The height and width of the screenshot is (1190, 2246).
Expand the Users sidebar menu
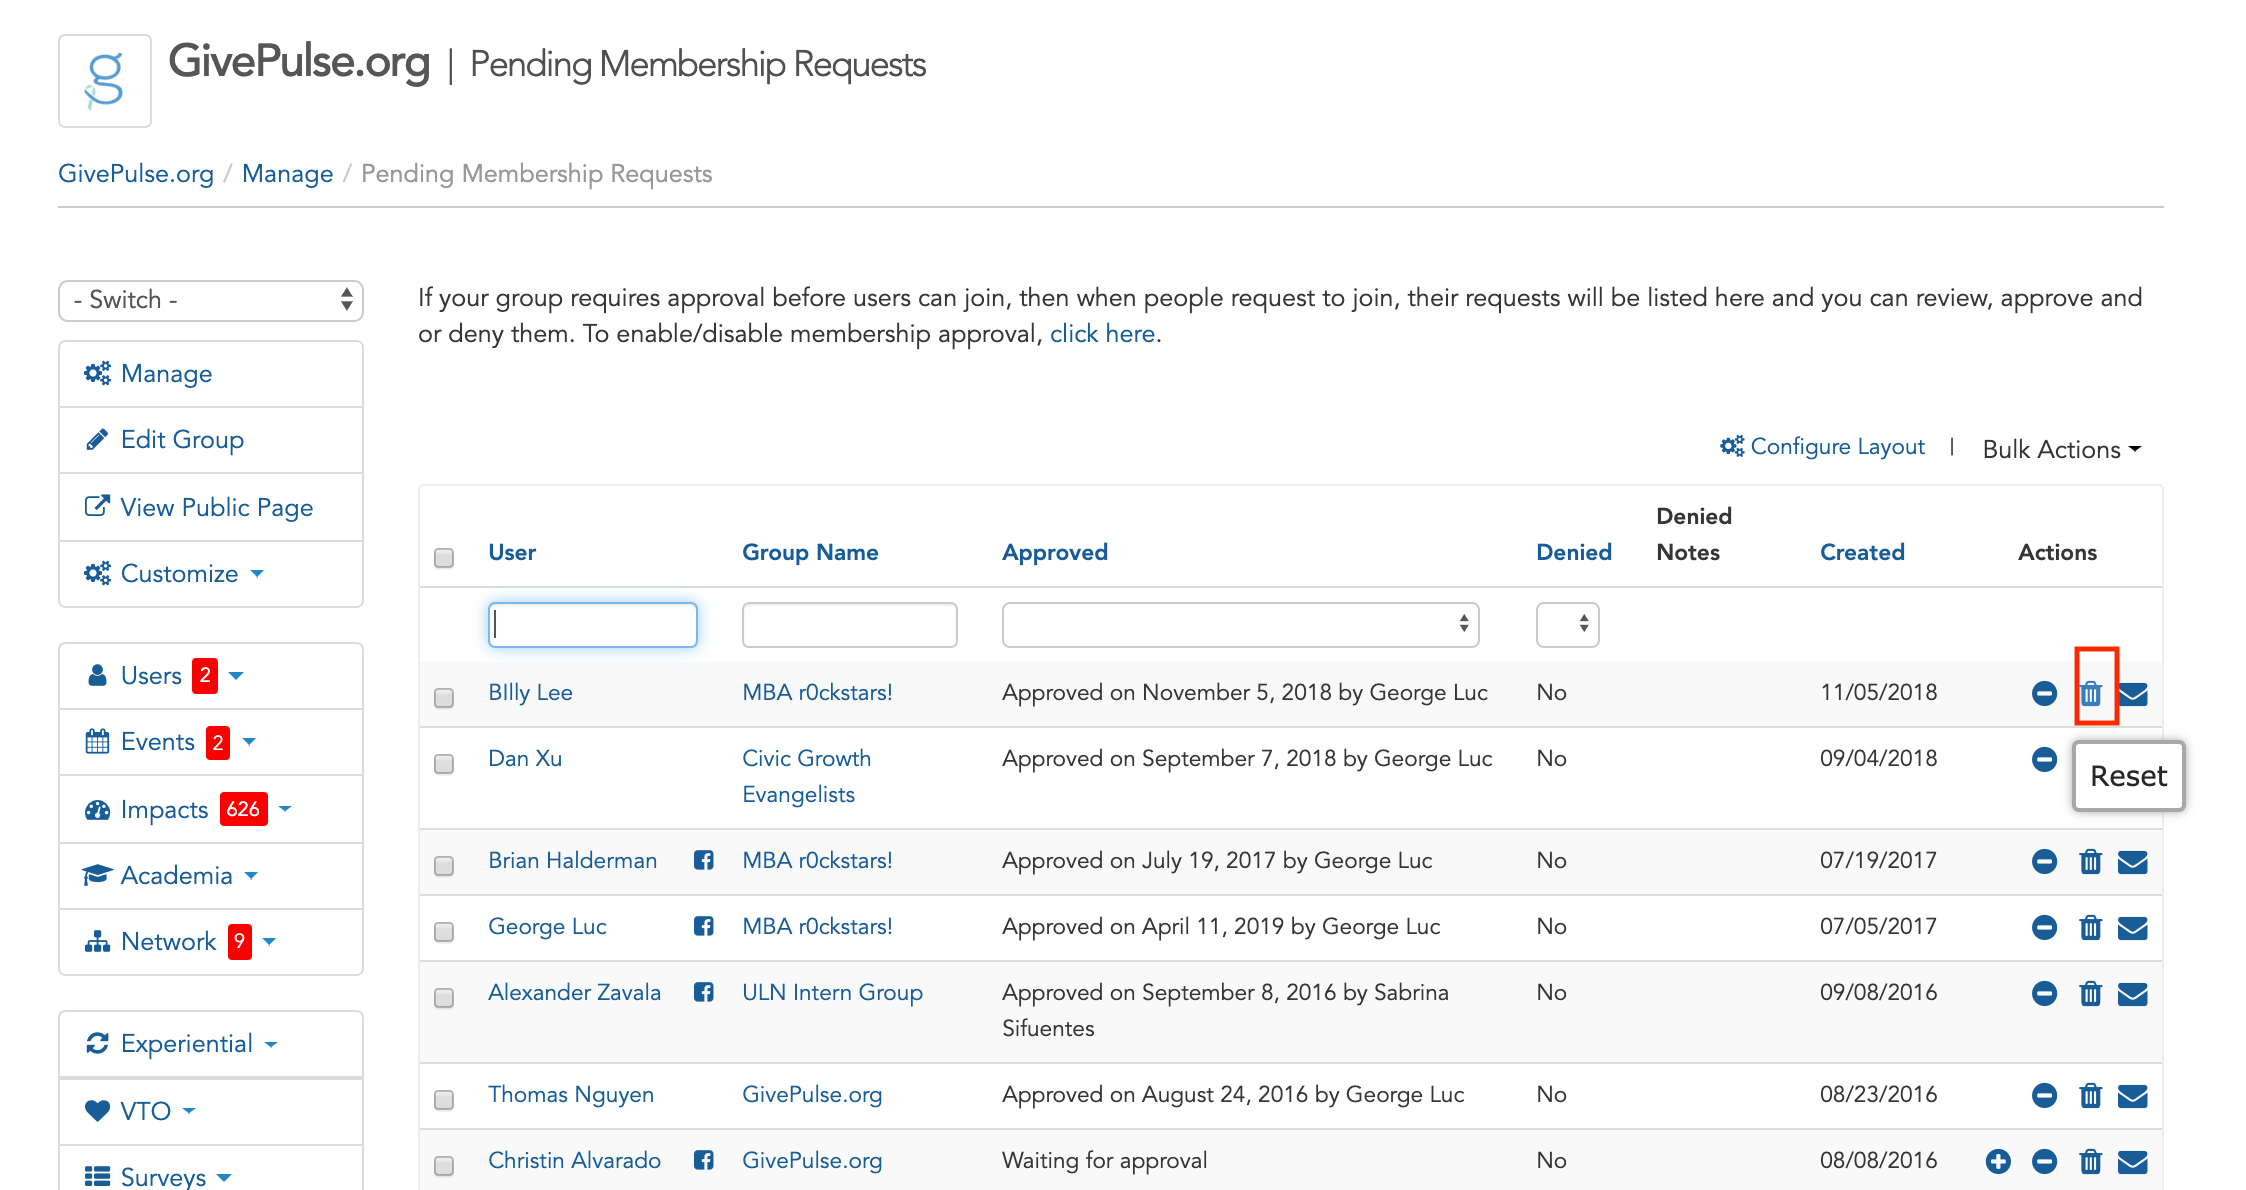[211, 676]
